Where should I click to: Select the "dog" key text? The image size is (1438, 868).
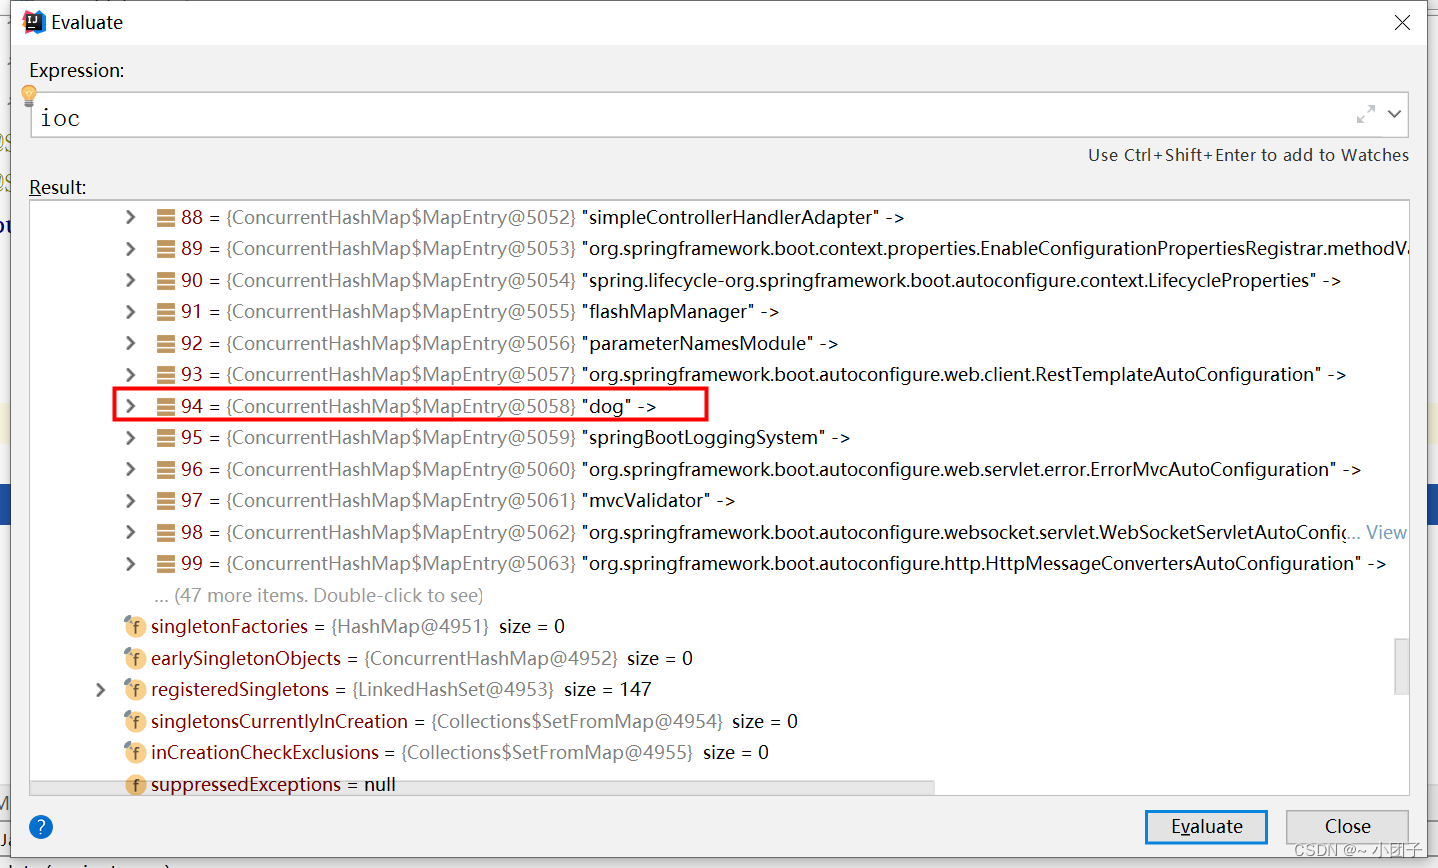606,406
